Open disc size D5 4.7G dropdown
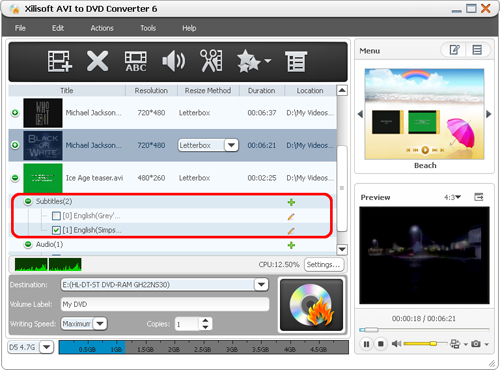500x370 pixels. click(x=46, y=347)
